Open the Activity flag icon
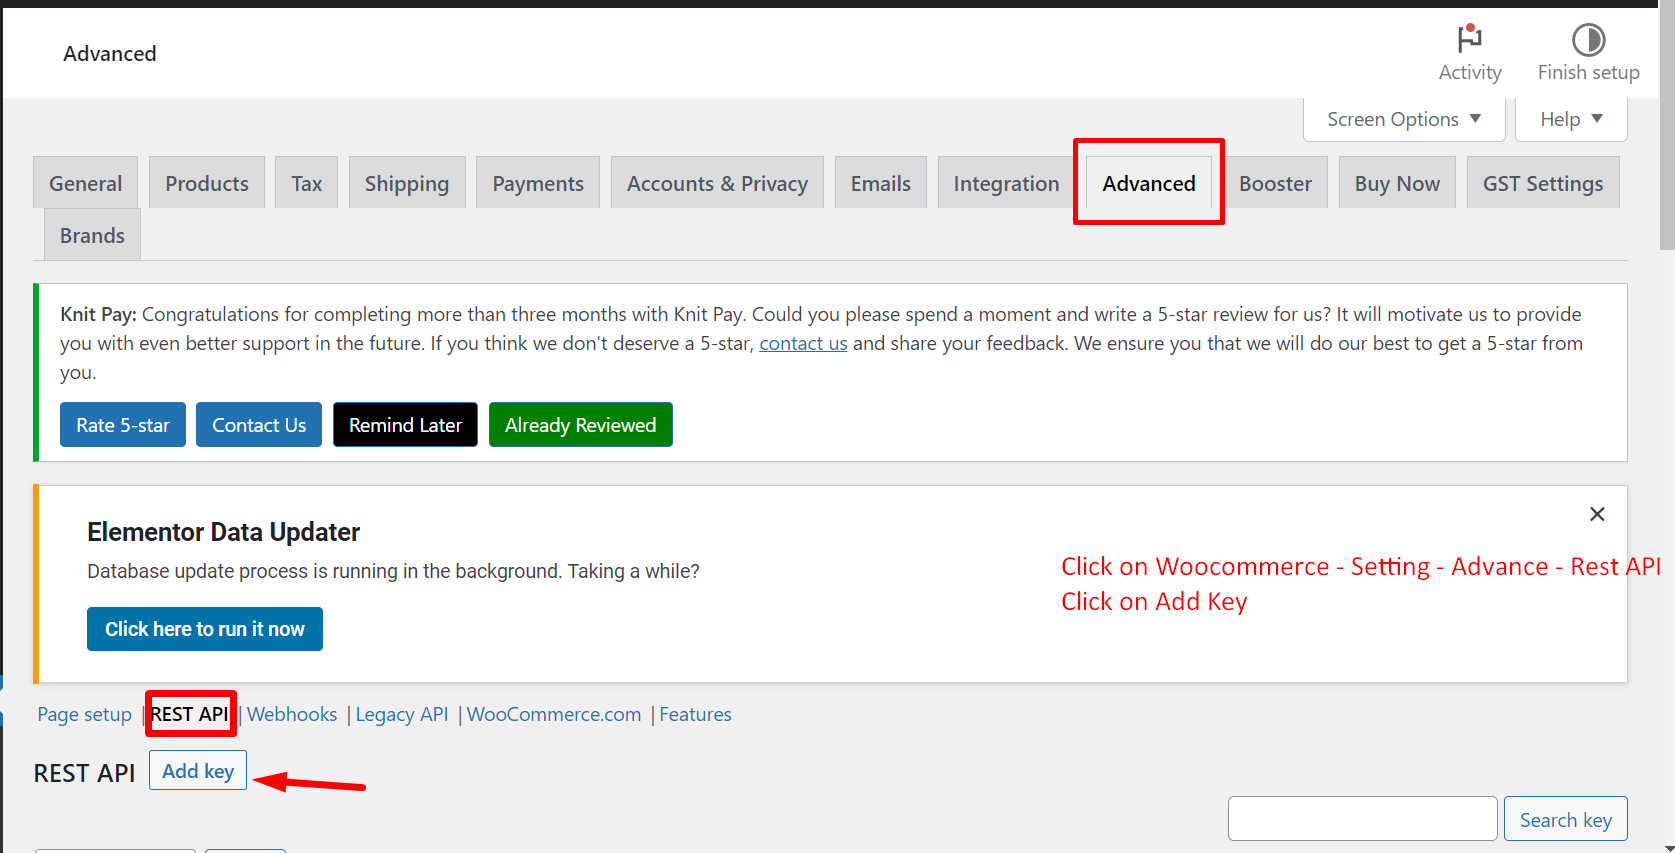This screenshot has height=853, width=1675. (x=1469, y=39)
